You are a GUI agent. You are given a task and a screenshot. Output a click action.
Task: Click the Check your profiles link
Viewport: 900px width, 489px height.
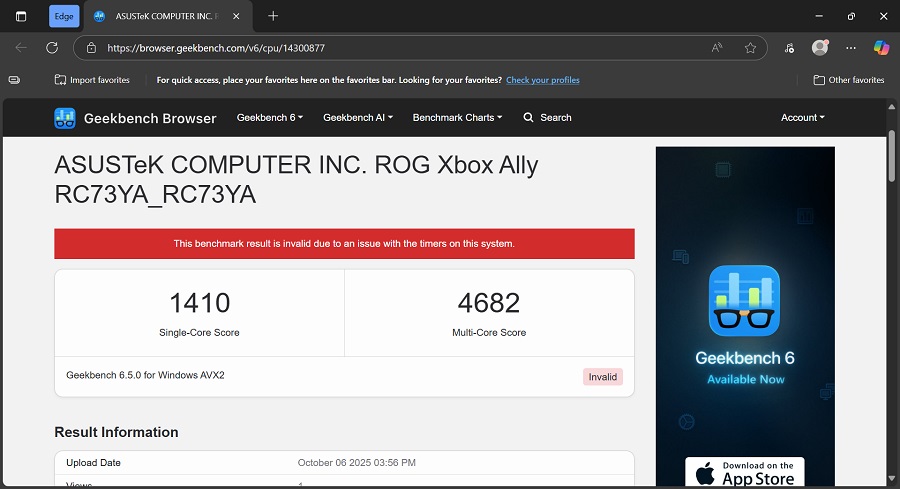542,80
